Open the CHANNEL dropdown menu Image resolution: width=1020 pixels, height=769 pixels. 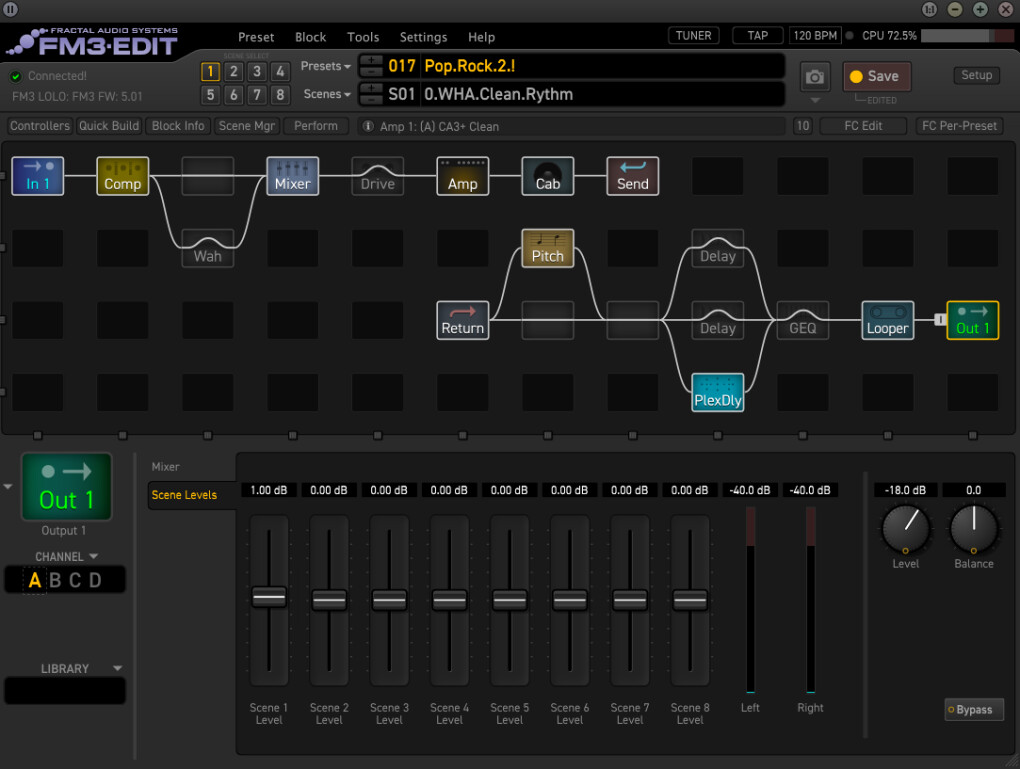(66, 556)
